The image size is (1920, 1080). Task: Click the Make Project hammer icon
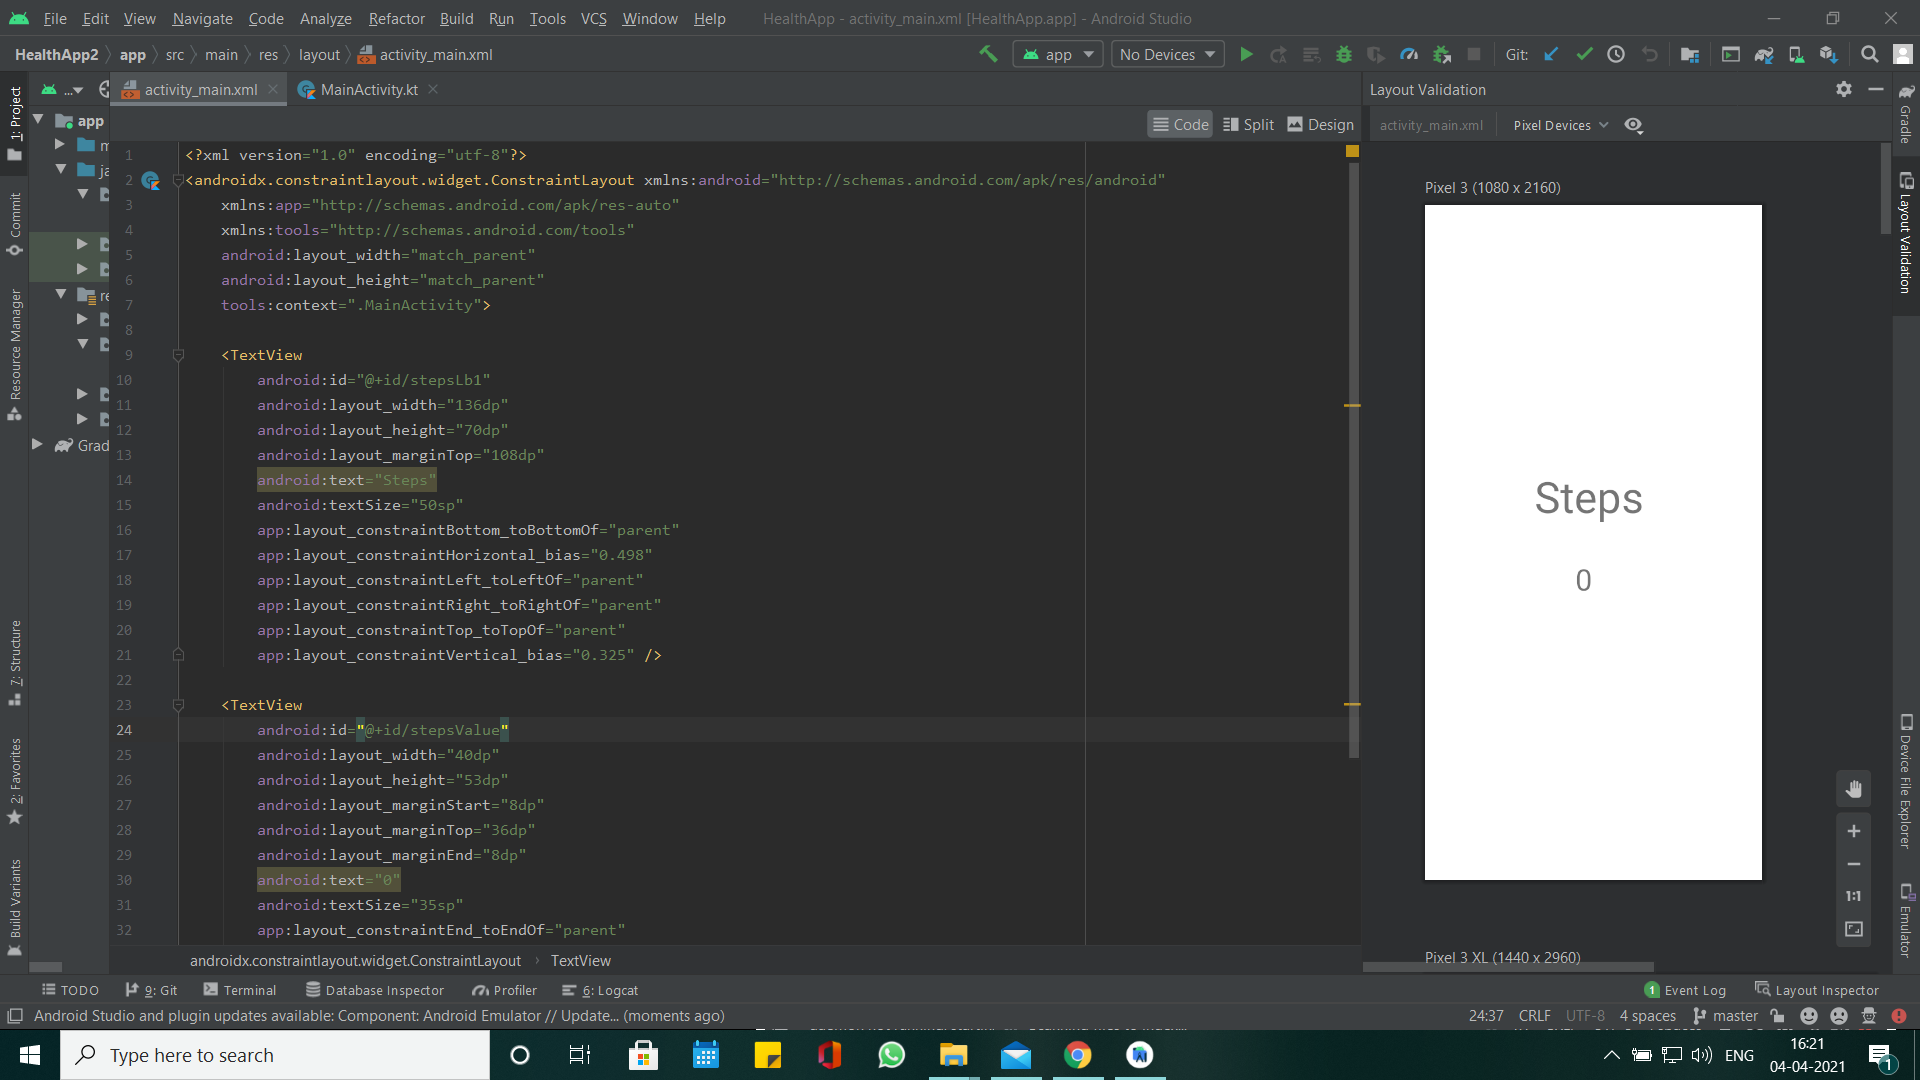pyautogui.click(x=988, y=54)
